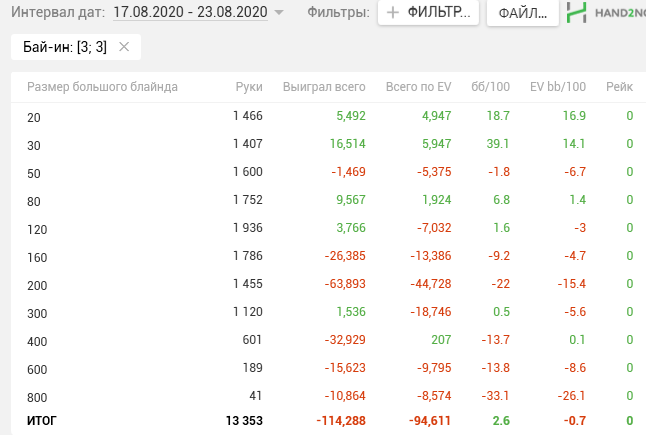The width and height of the screenshot is (646, 435).
Task: Select the Бай-ин: [3; 3] filter chip
Action: point(65,47)
